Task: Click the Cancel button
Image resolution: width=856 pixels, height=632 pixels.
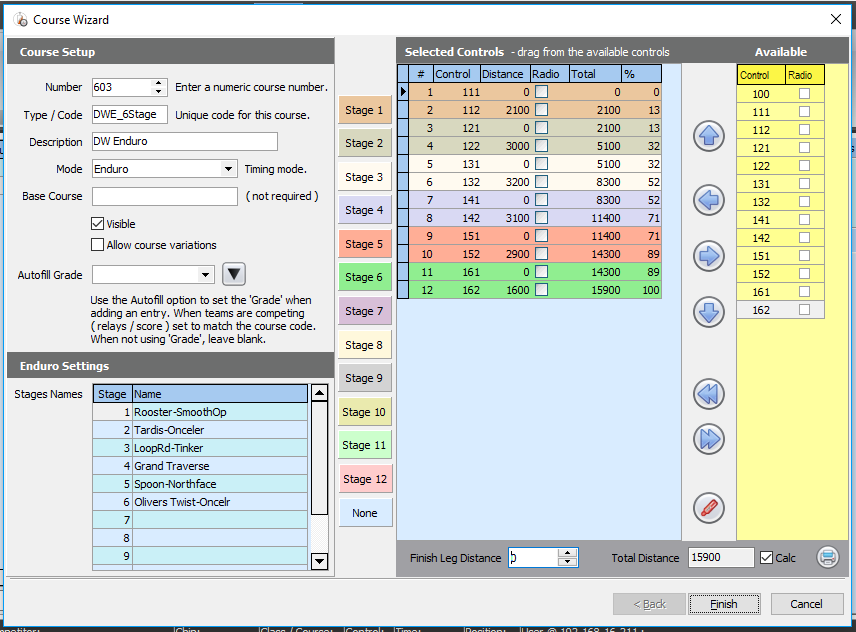Action: (806, 604)
